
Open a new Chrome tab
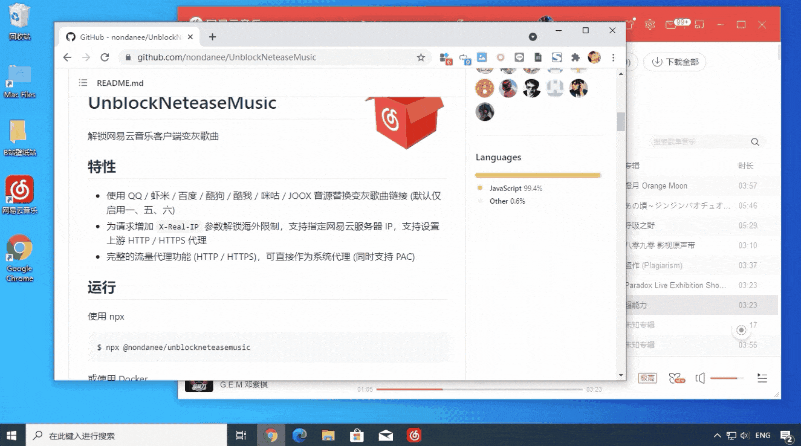pyautogui.click(x=213, y=37)
